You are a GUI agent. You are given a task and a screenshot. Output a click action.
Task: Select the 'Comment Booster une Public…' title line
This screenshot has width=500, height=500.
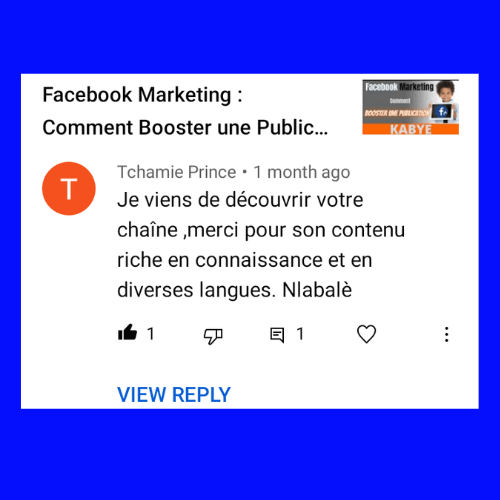click(185, 128)
